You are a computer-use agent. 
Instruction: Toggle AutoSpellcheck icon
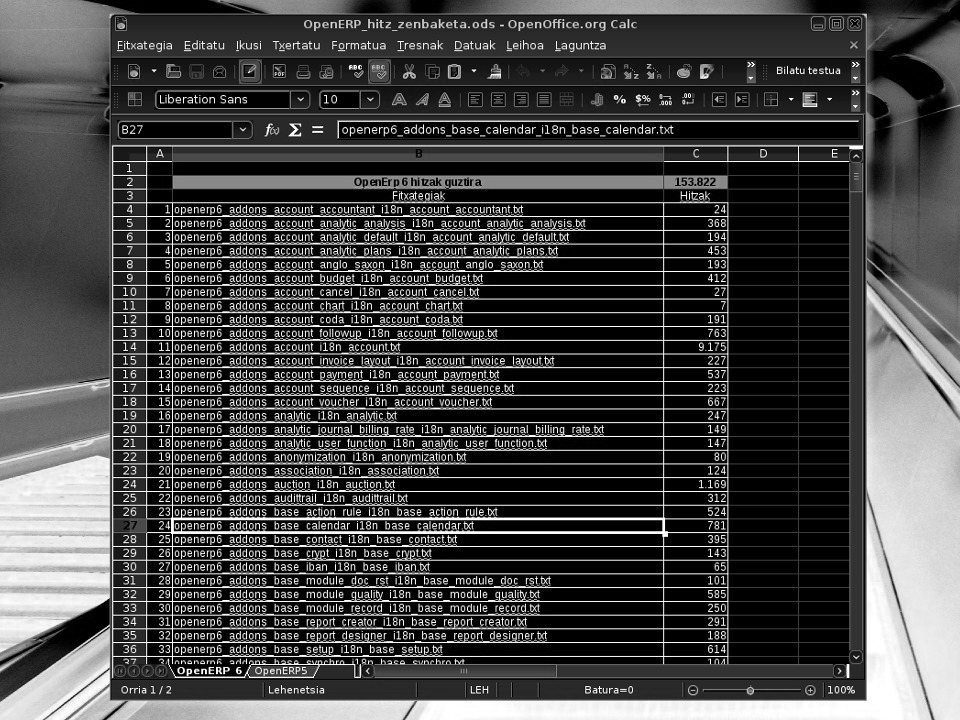point(379,72)
